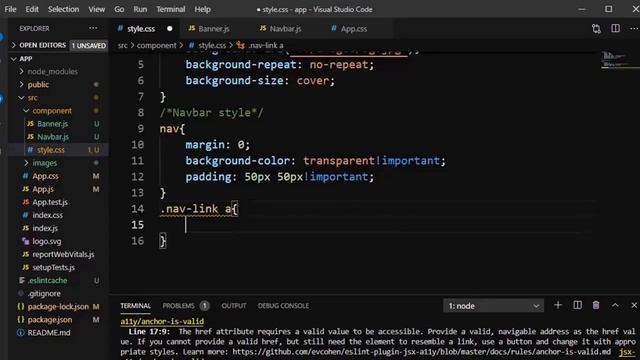Open index.css in the explorer

coord(59,215)
